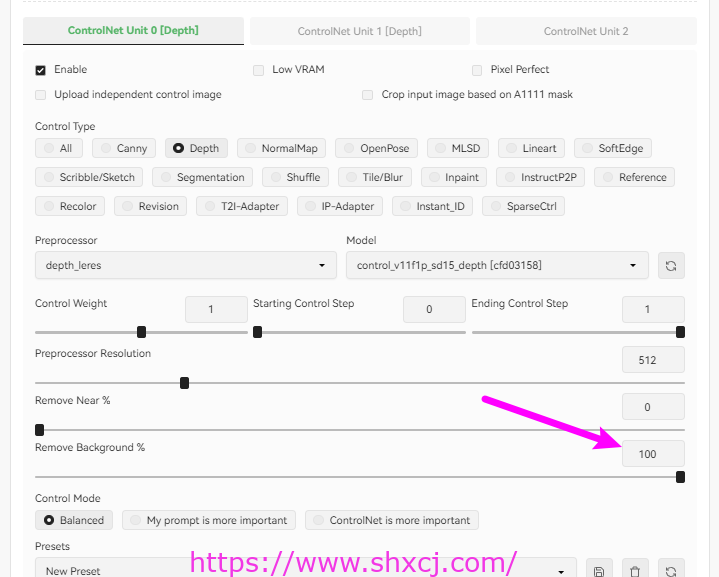Click the Starting Control Step slider handle
719x577 pixels.
[258, 332]
